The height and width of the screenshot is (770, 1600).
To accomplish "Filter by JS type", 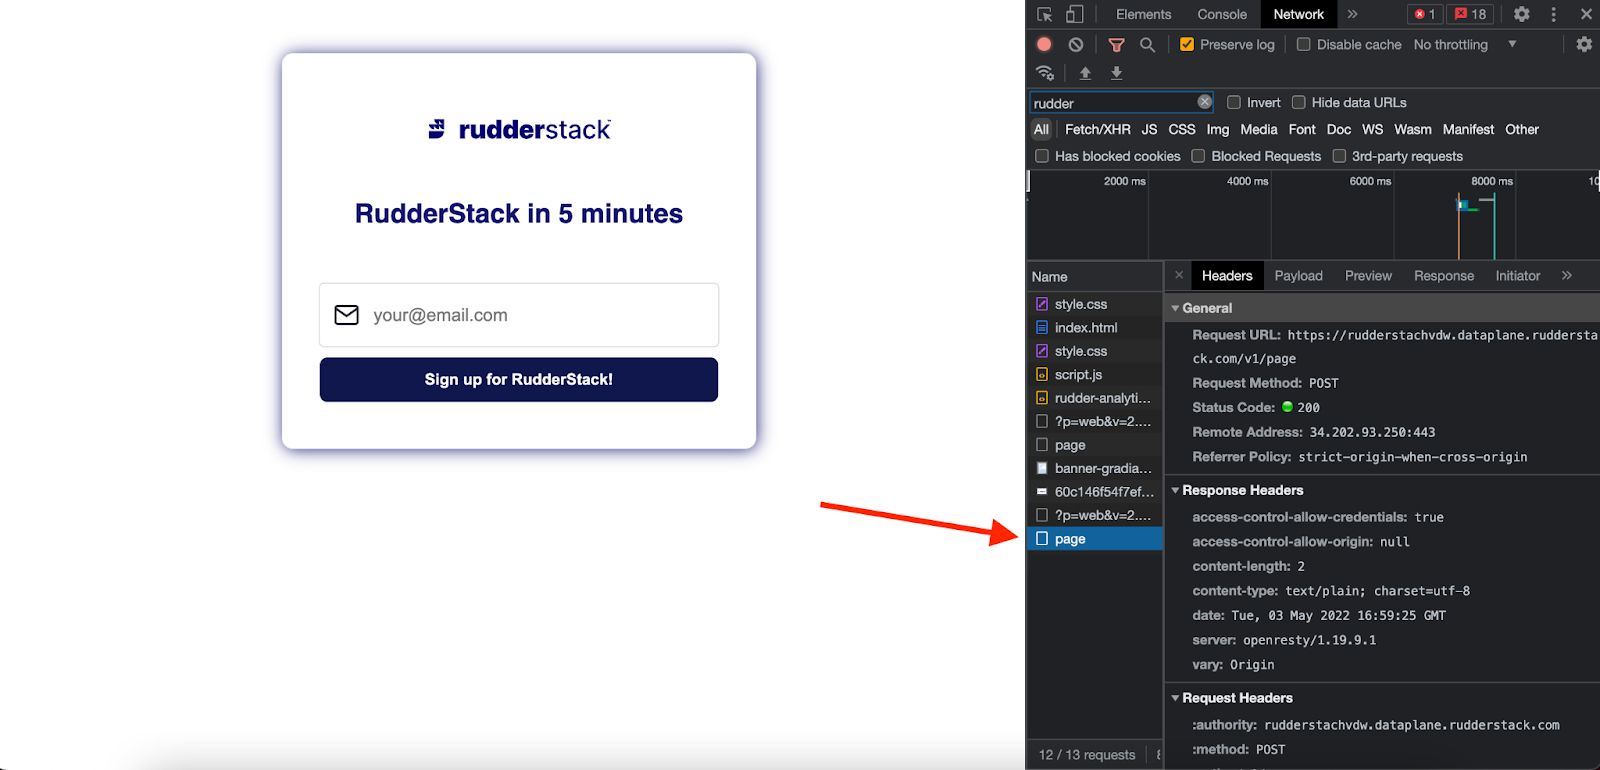I will click(1149, 129).
